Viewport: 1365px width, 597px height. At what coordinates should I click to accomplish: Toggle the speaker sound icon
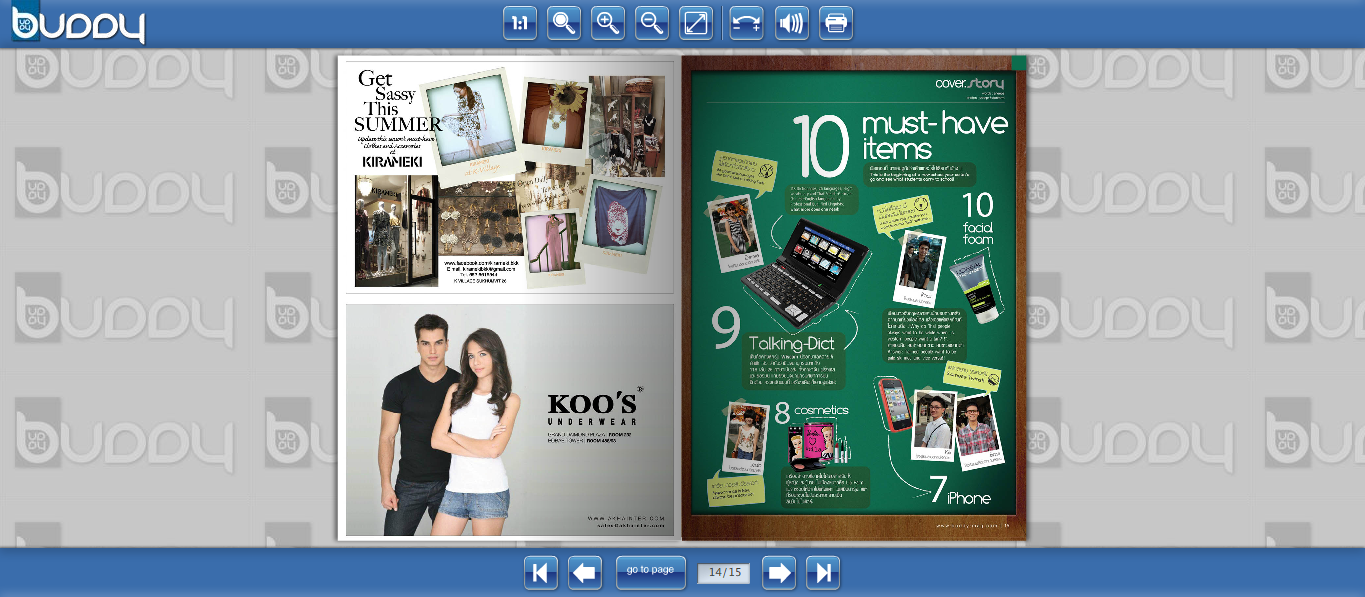point(792,23)
